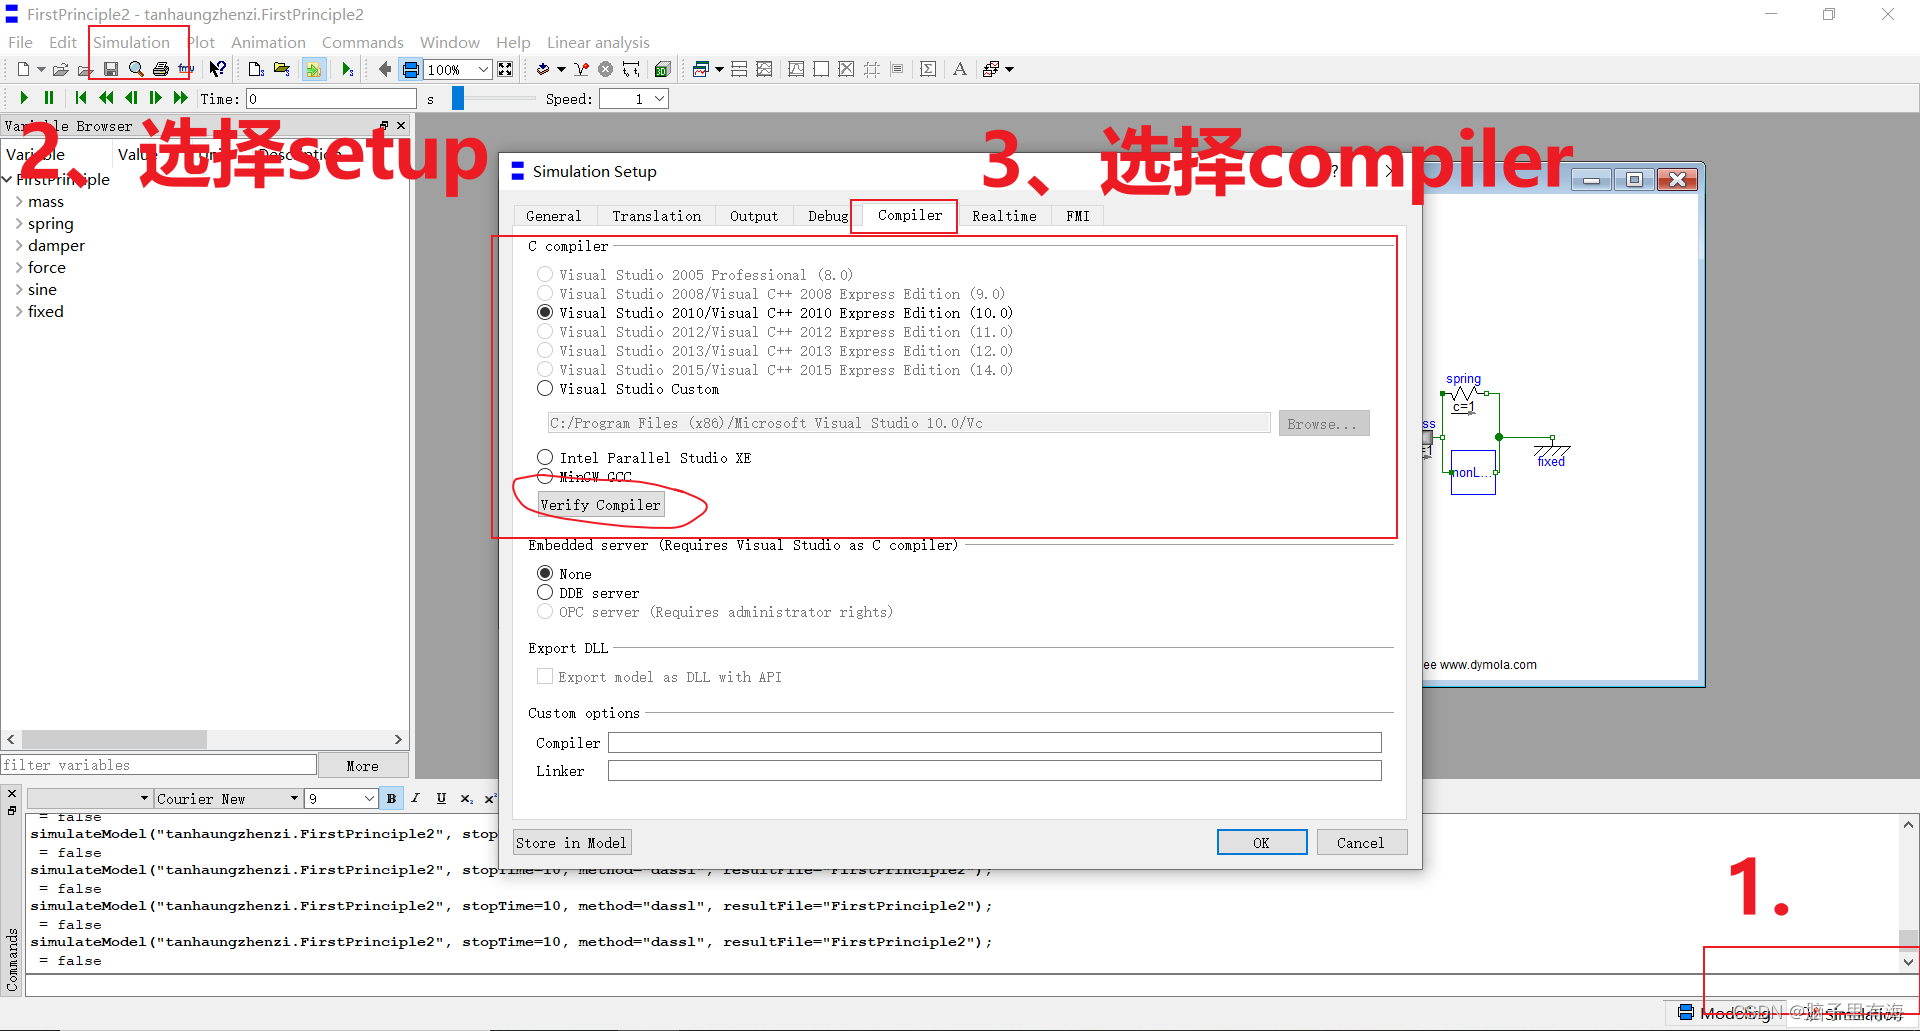
Task: Click the What's This help cursor icon
Action: pyautogui.click(x=217, y=69)
